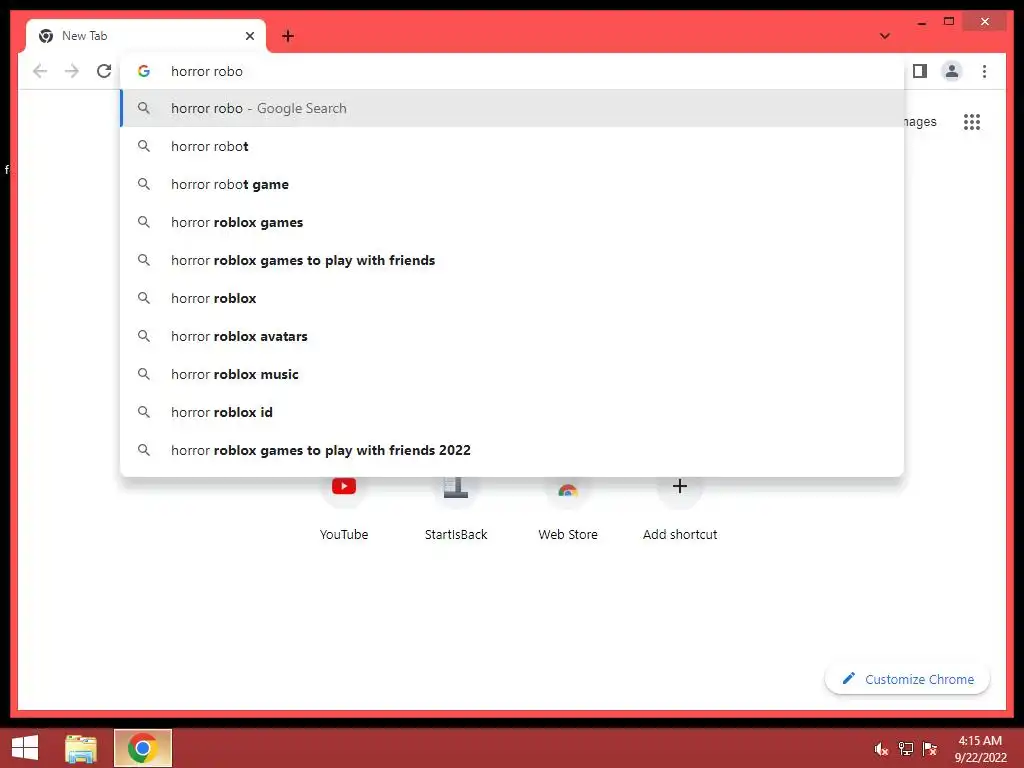Image resolution: width=1024 pixels, height=768 pixels.
Task: Open Chrome's three-dot menu
Action: coord(984,71)
